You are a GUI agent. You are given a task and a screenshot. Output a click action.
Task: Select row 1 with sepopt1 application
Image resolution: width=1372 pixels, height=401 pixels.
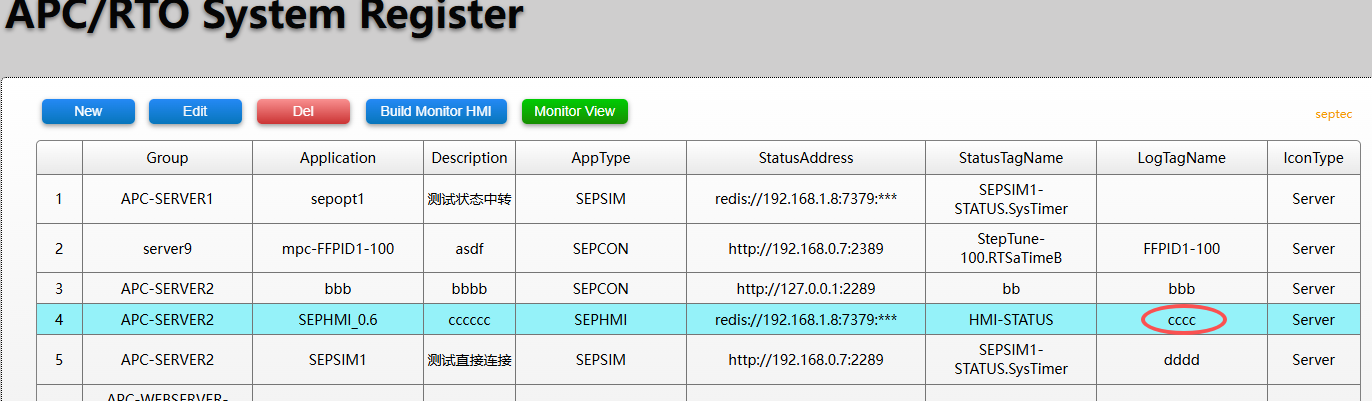[338, 199]
